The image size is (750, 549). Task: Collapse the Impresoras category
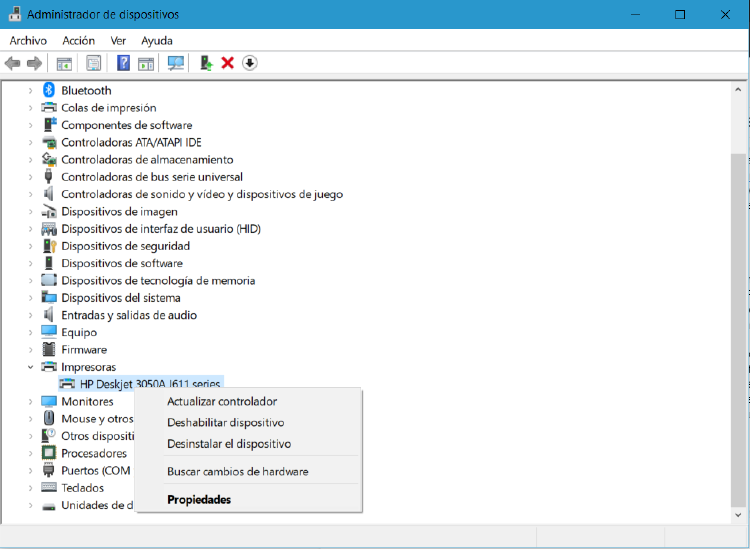[30, 367]
